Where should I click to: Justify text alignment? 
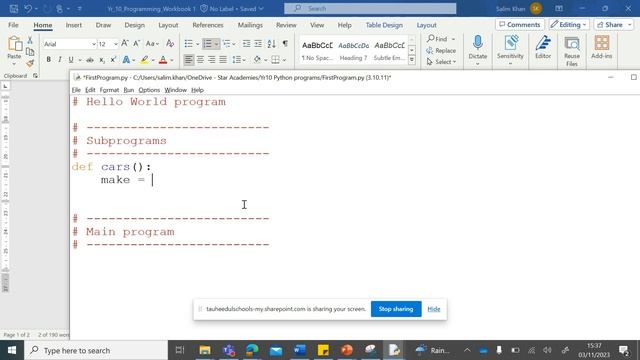[223, 60]
